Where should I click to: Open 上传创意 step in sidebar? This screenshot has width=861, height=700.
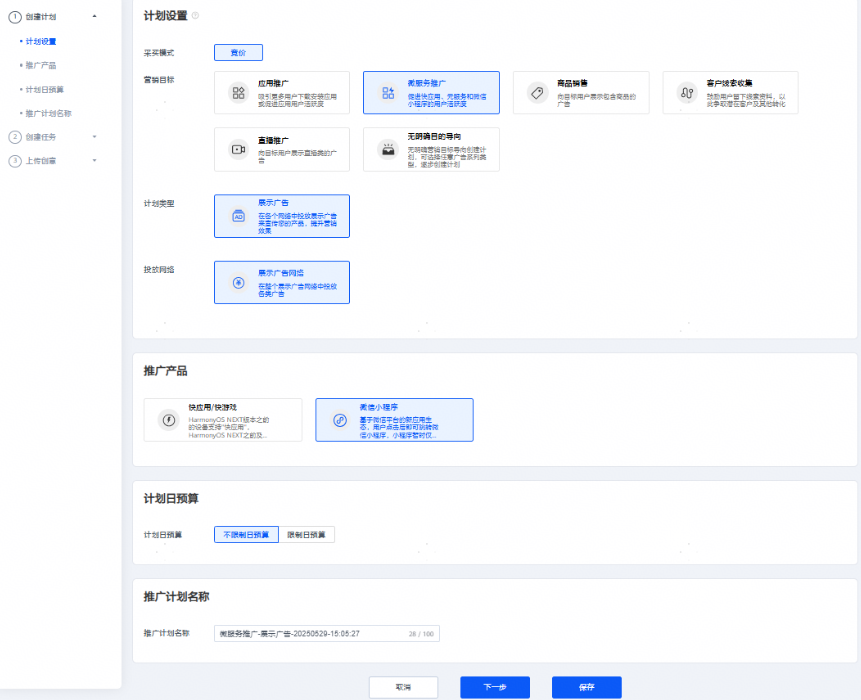click(x=41, y=161)
